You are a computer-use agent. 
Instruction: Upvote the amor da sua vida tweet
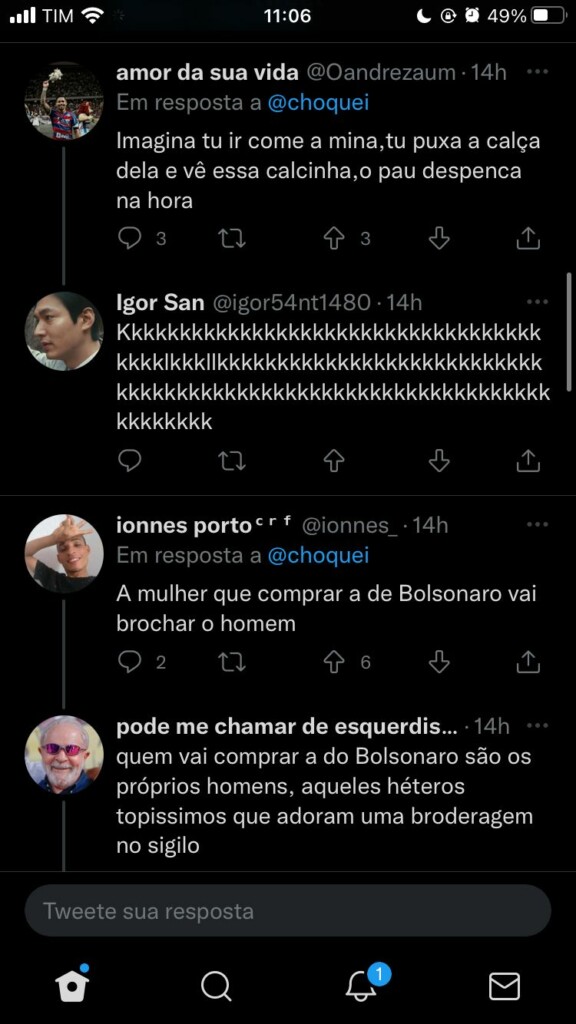pyautogui.click(x=334, y=239)
